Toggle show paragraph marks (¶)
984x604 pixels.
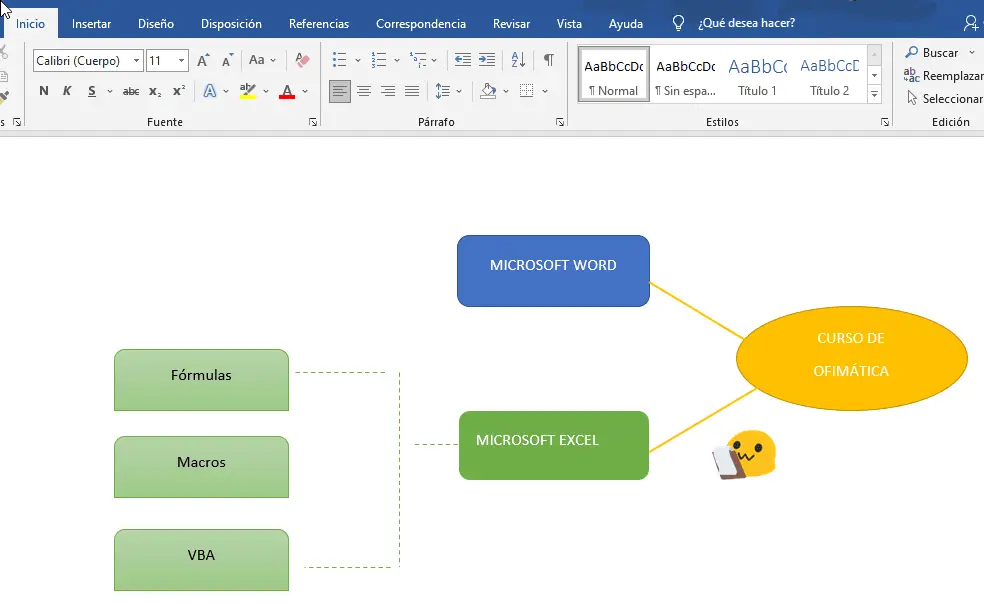tap(548, 60)
